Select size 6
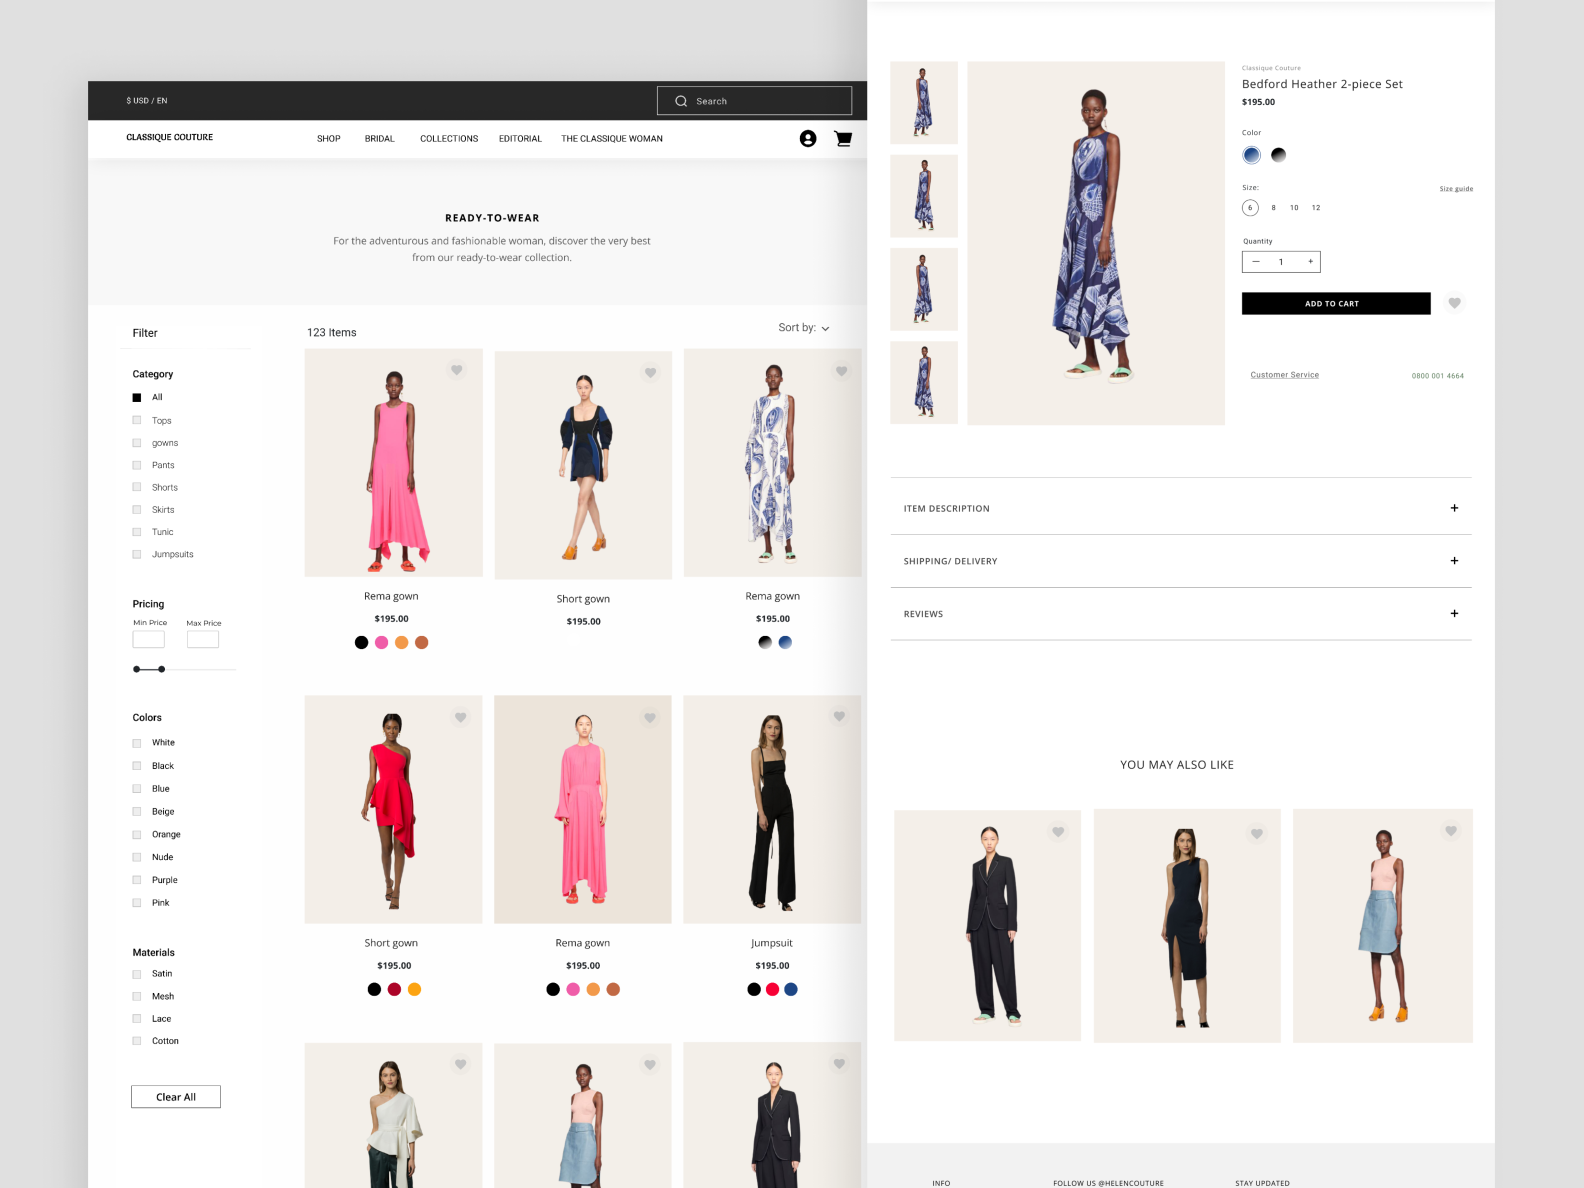1584x1188 pixels. coord(1250,208)
